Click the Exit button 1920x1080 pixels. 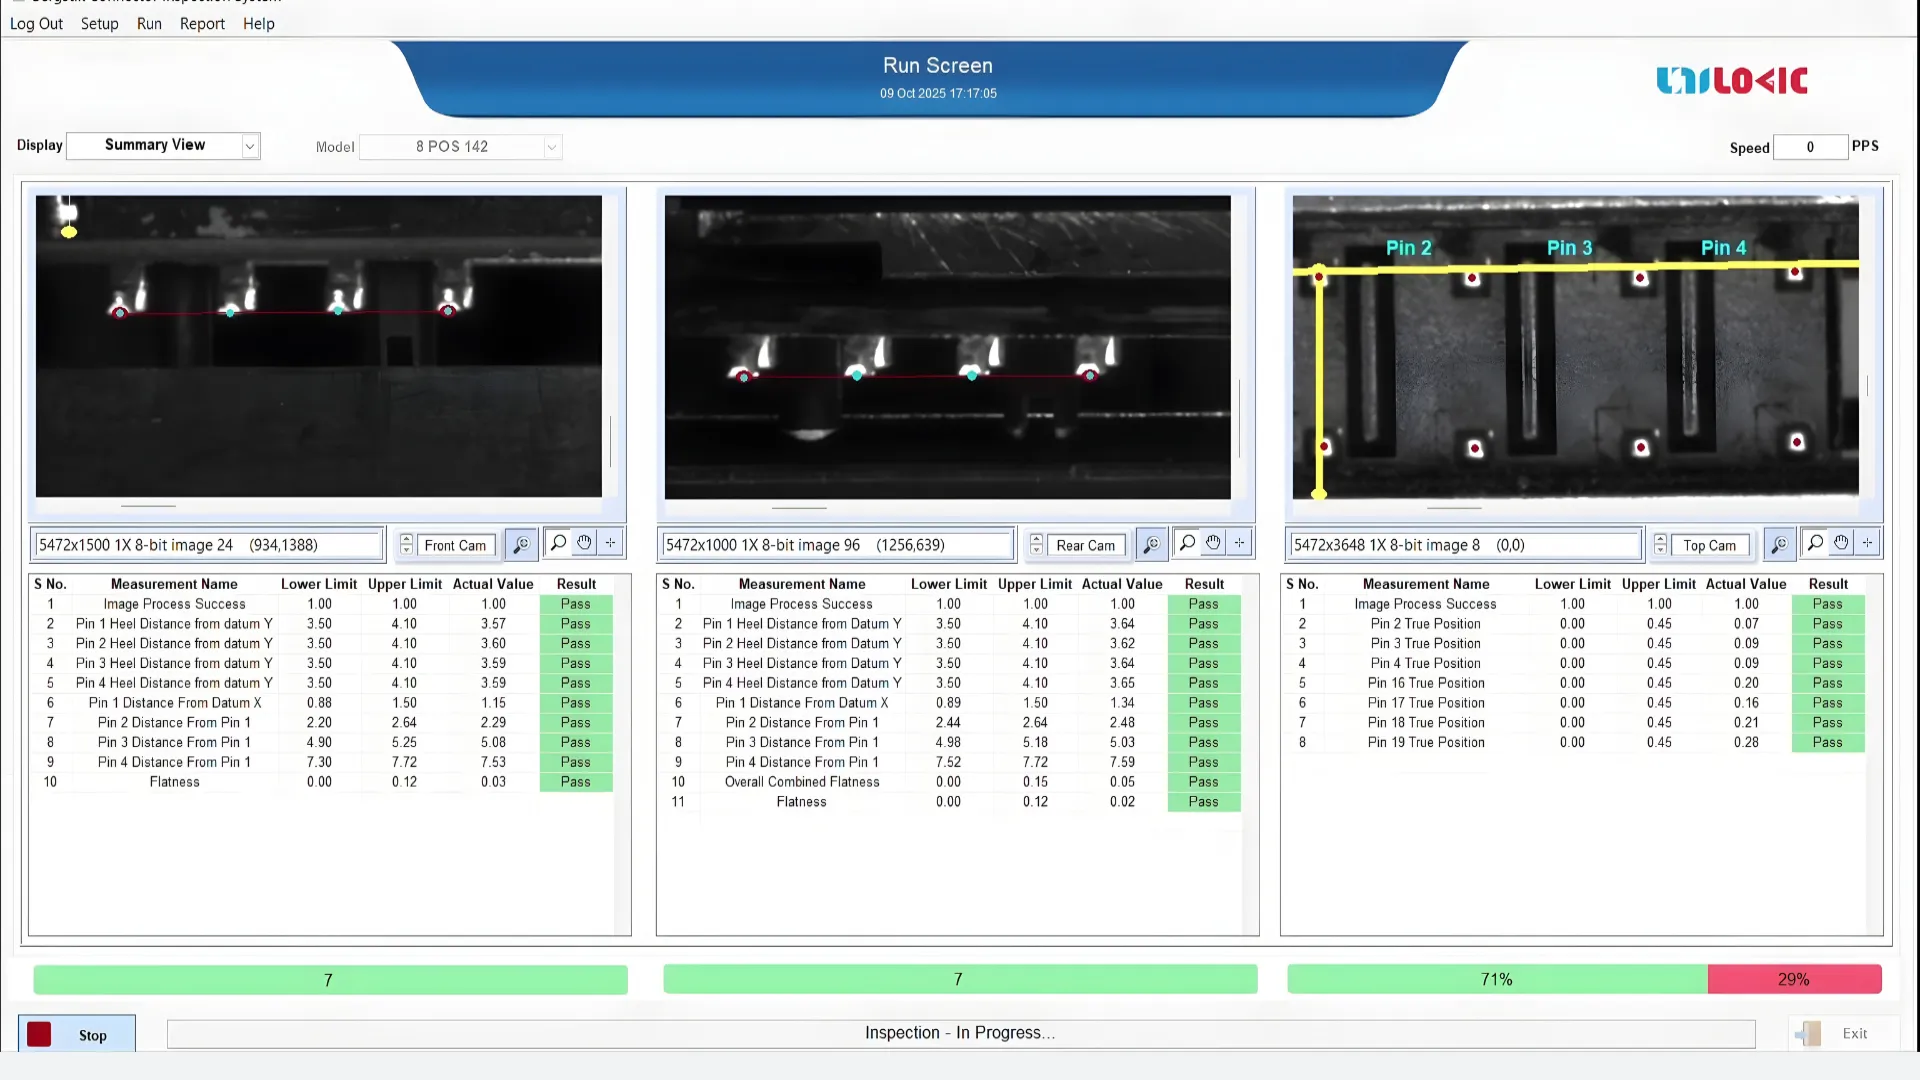[x=1842, y=1033]
